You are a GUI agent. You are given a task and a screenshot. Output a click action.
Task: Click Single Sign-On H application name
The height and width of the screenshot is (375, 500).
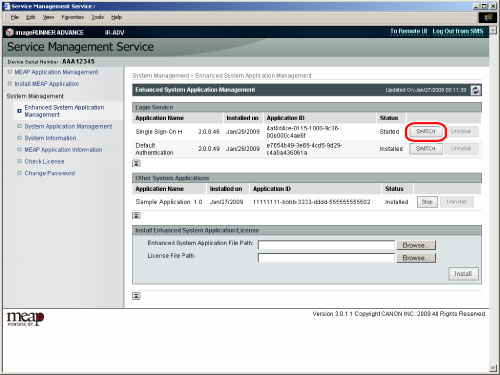(x=159, y=132)
